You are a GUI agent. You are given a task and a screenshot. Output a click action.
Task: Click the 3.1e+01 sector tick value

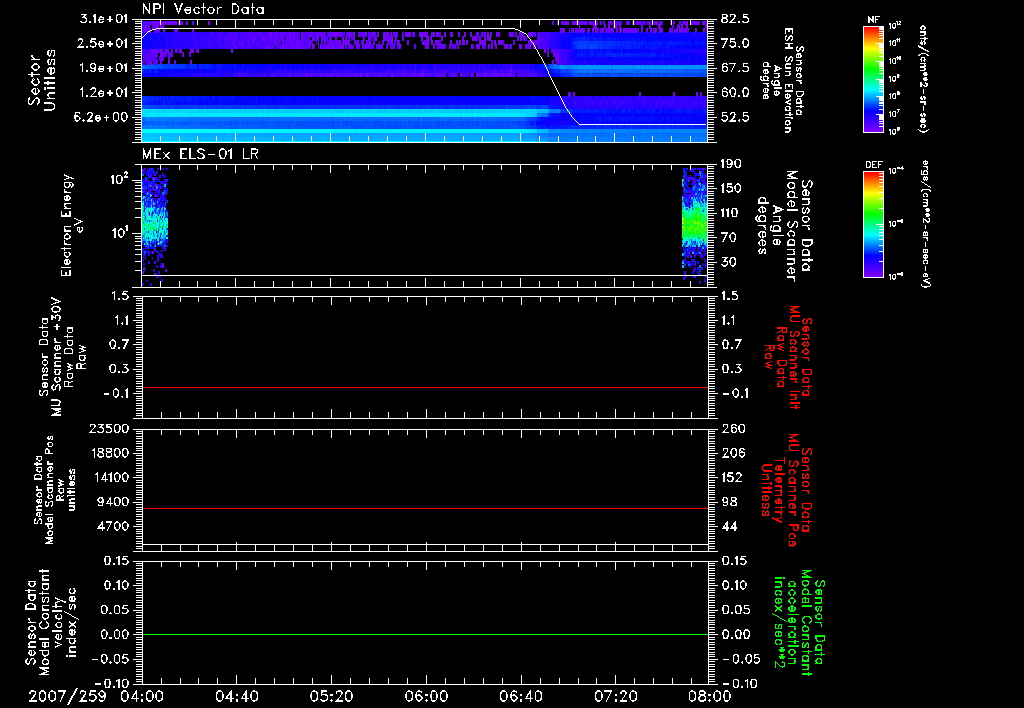[x=104, y=19]
